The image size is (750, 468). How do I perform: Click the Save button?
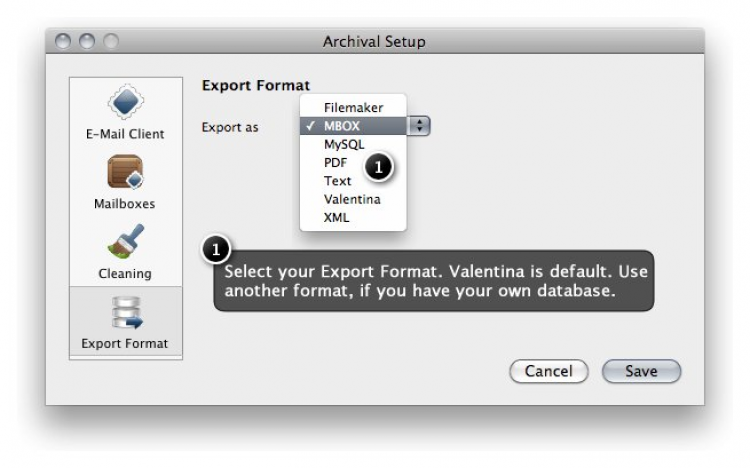point(641,372)
